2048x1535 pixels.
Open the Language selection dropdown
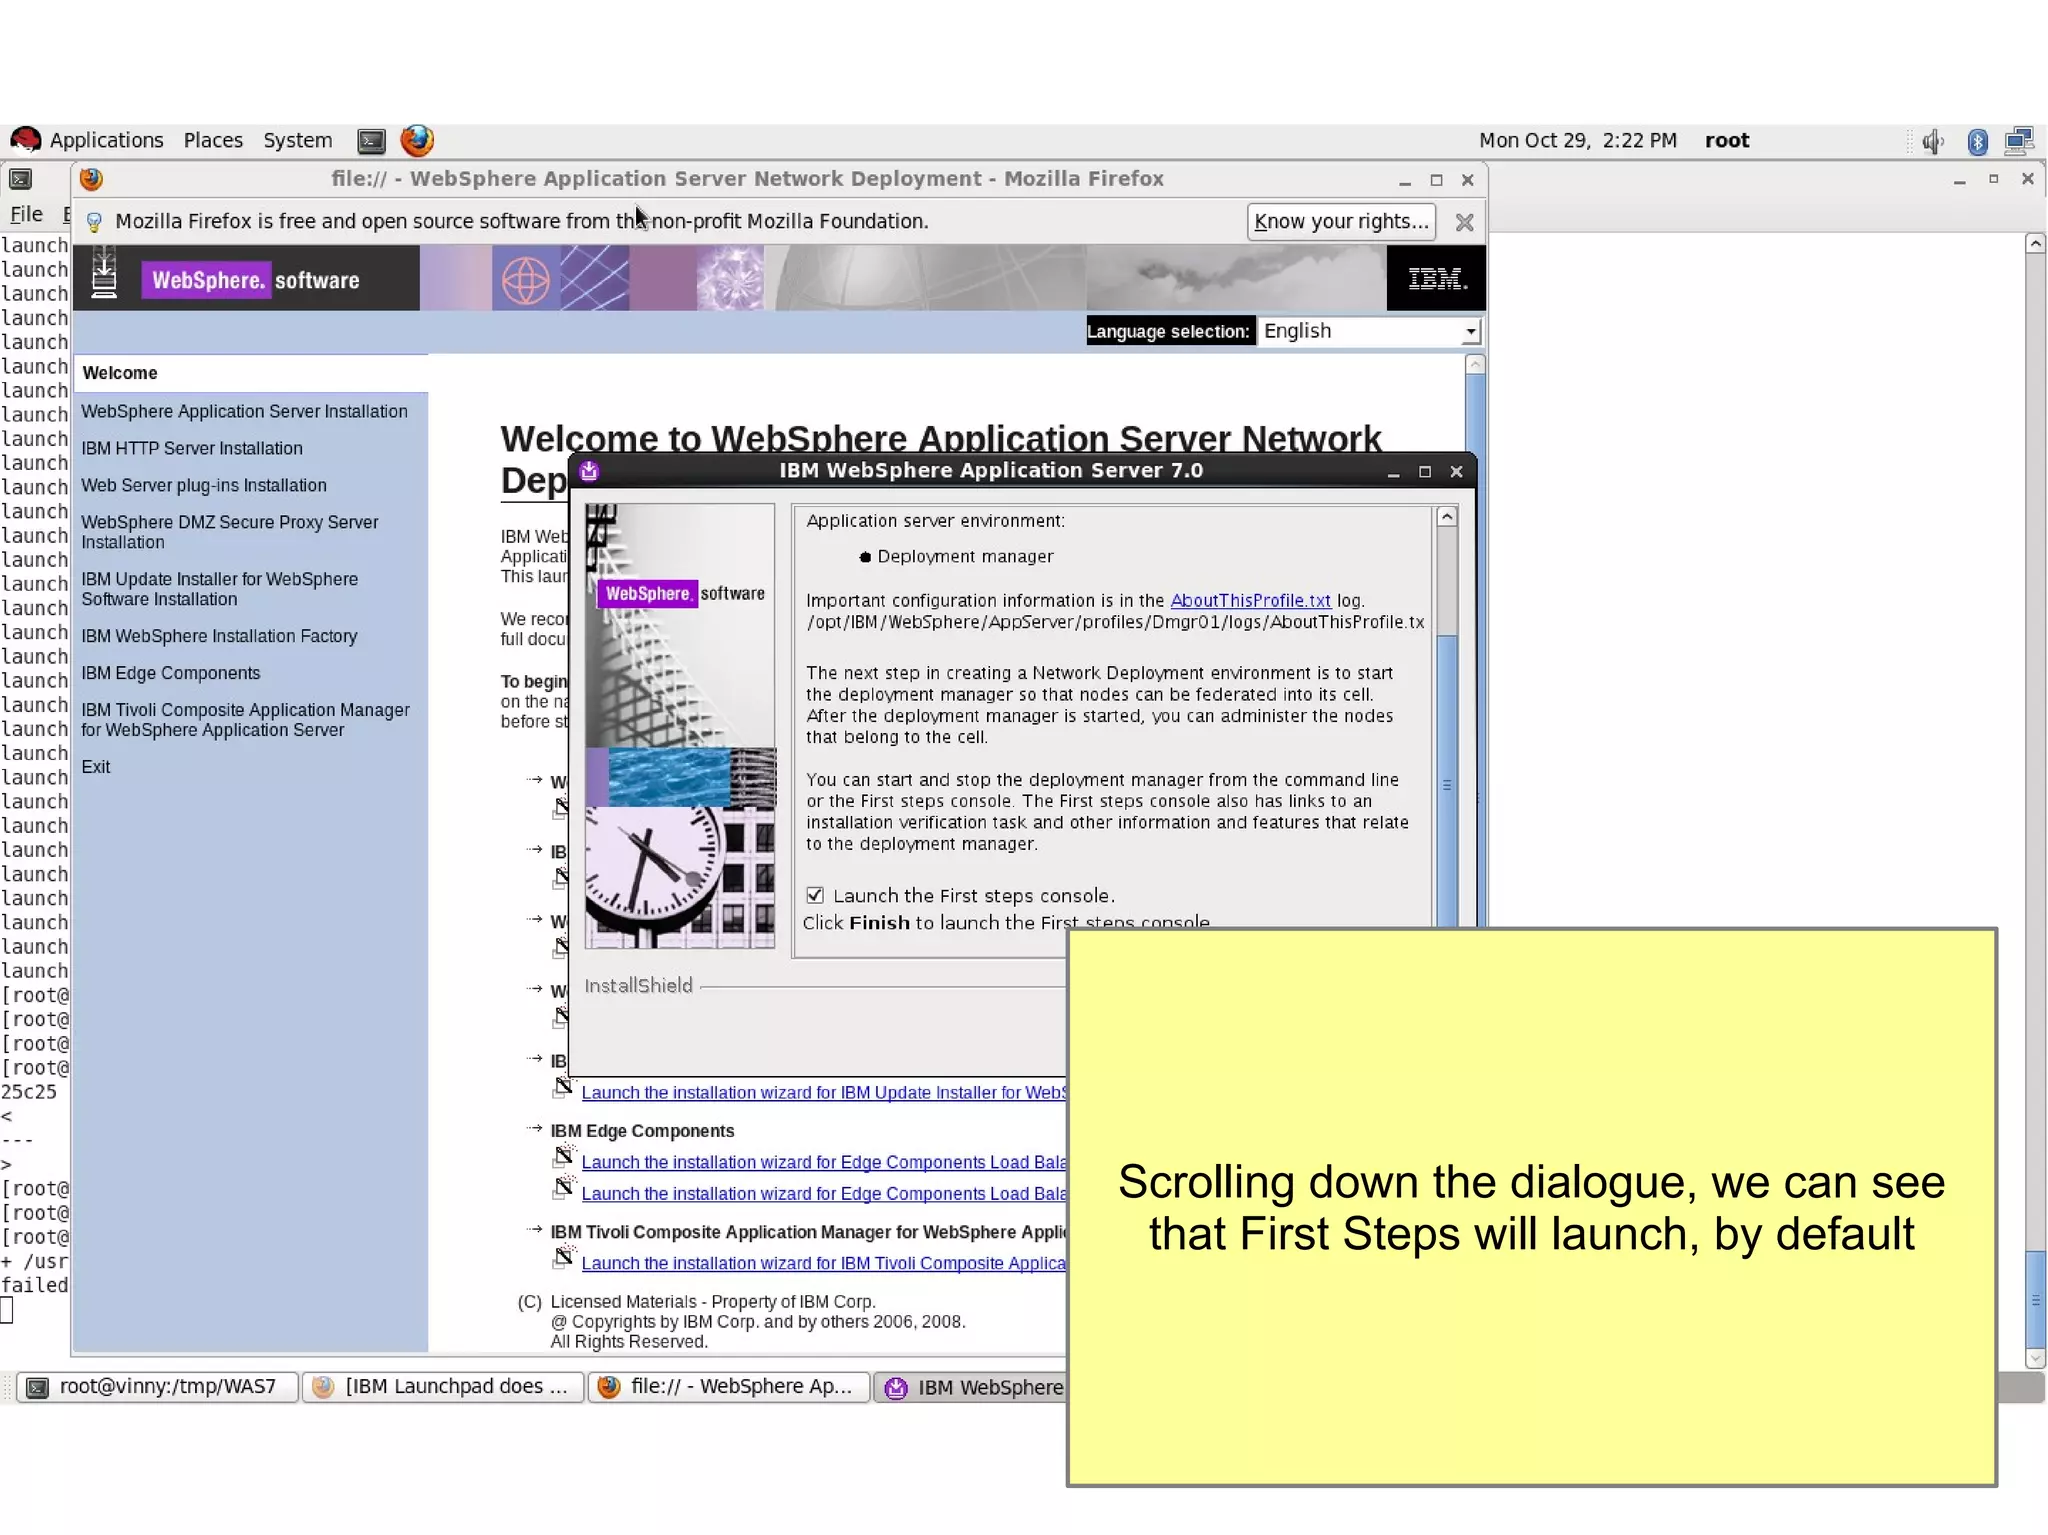(x=1369, y=331)
